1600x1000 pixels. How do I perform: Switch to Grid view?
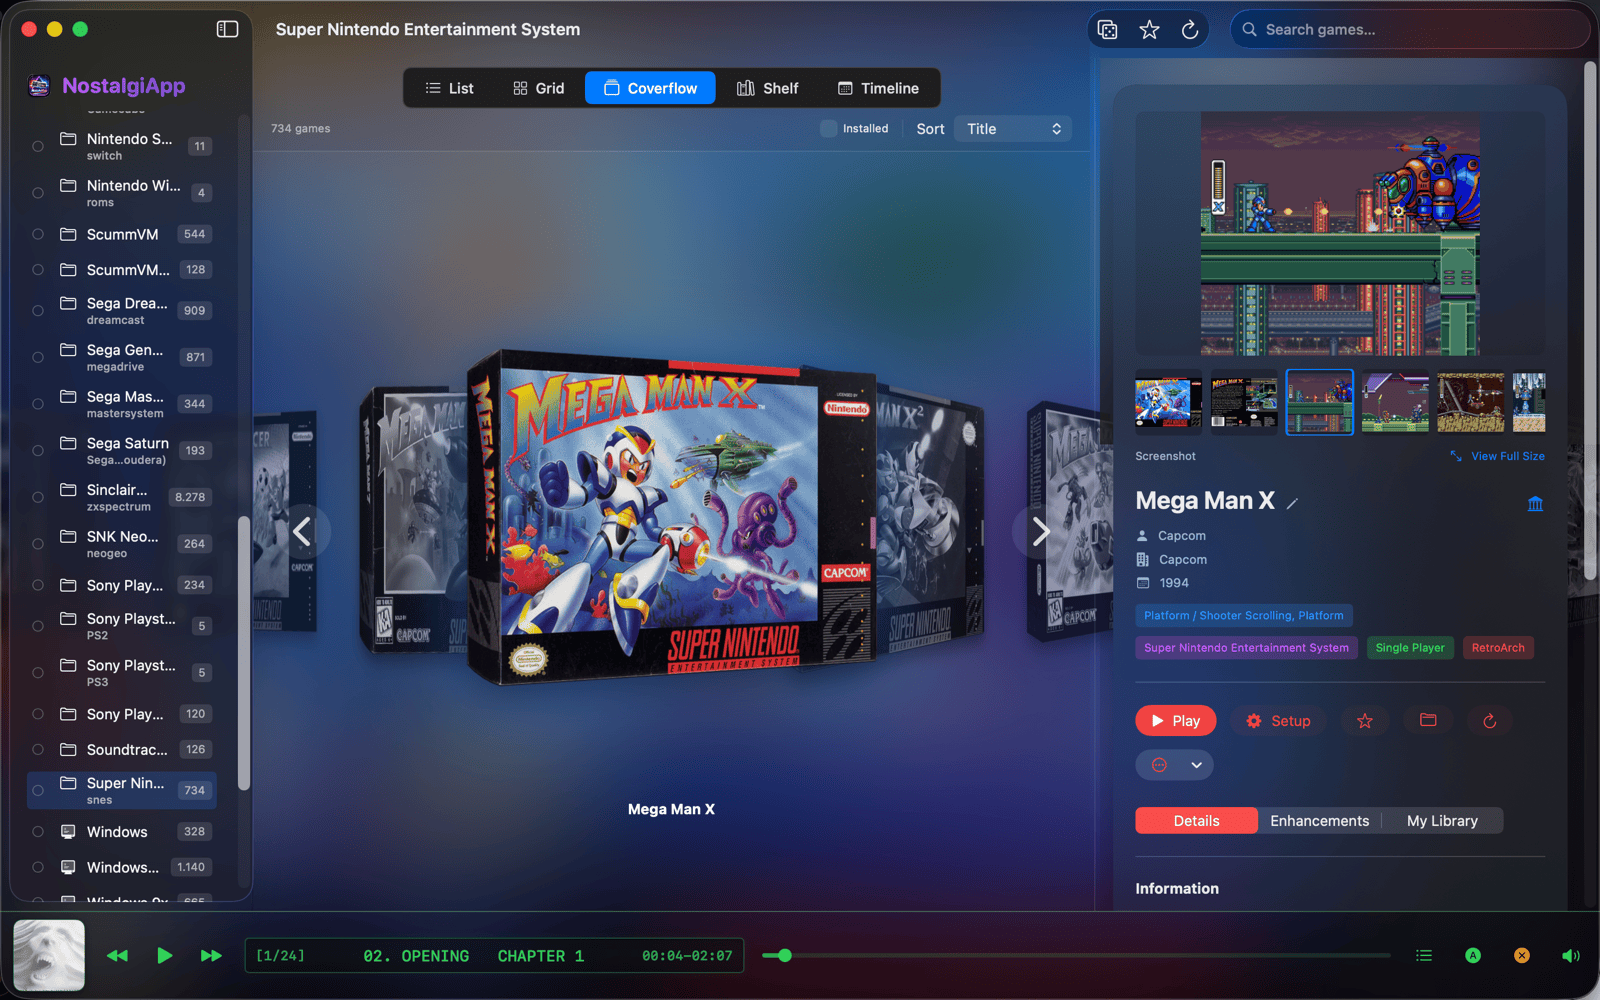coord(539,88)
